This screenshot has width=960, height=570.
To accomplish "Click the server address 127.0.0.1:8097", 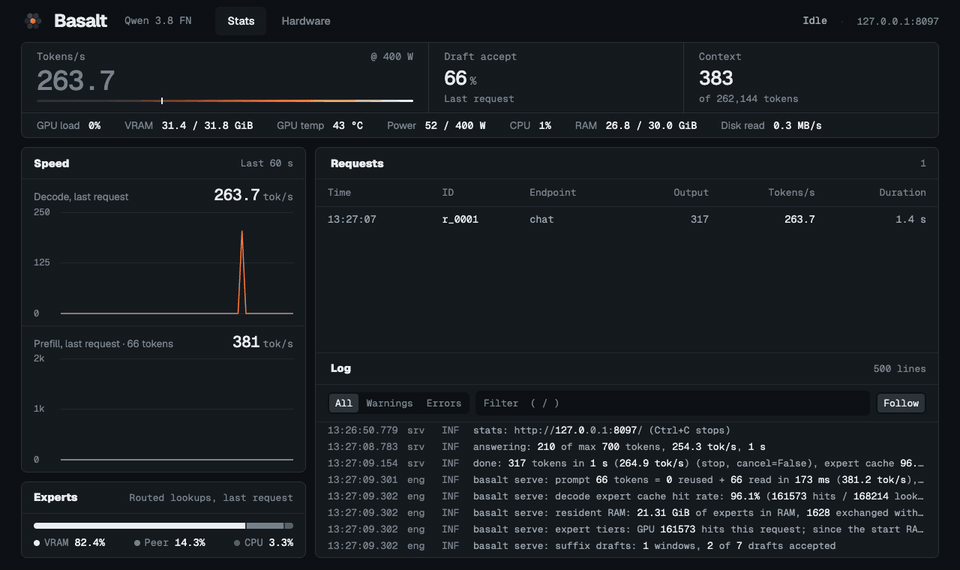I will click(x=897, y=21).
